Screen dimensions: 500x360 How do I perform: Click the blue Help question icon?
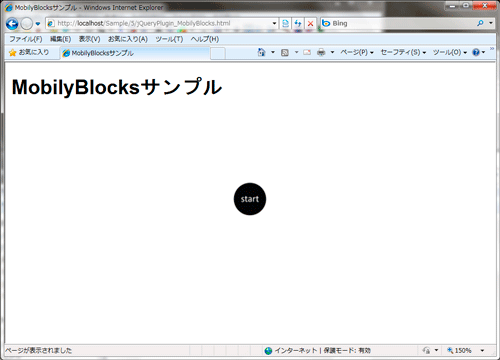tap(476, 52)
